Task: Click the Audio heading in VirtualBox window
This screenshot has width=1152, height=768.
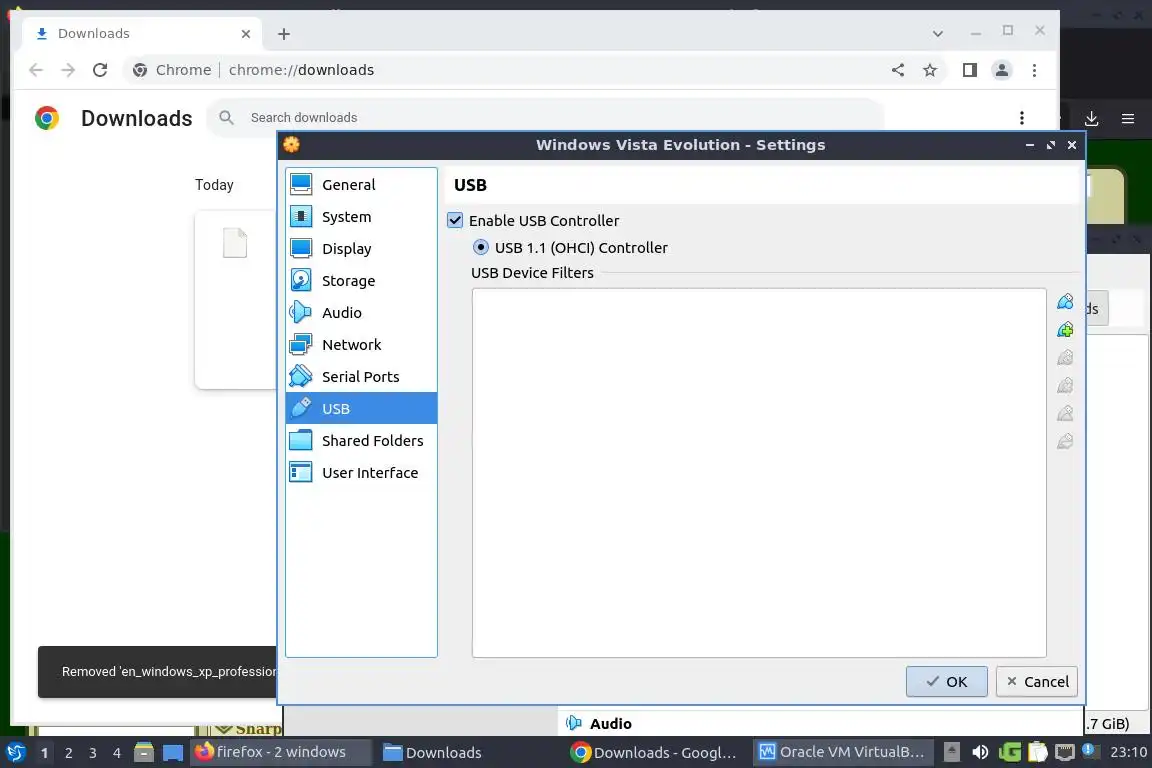Action: [x=611, y=723]
